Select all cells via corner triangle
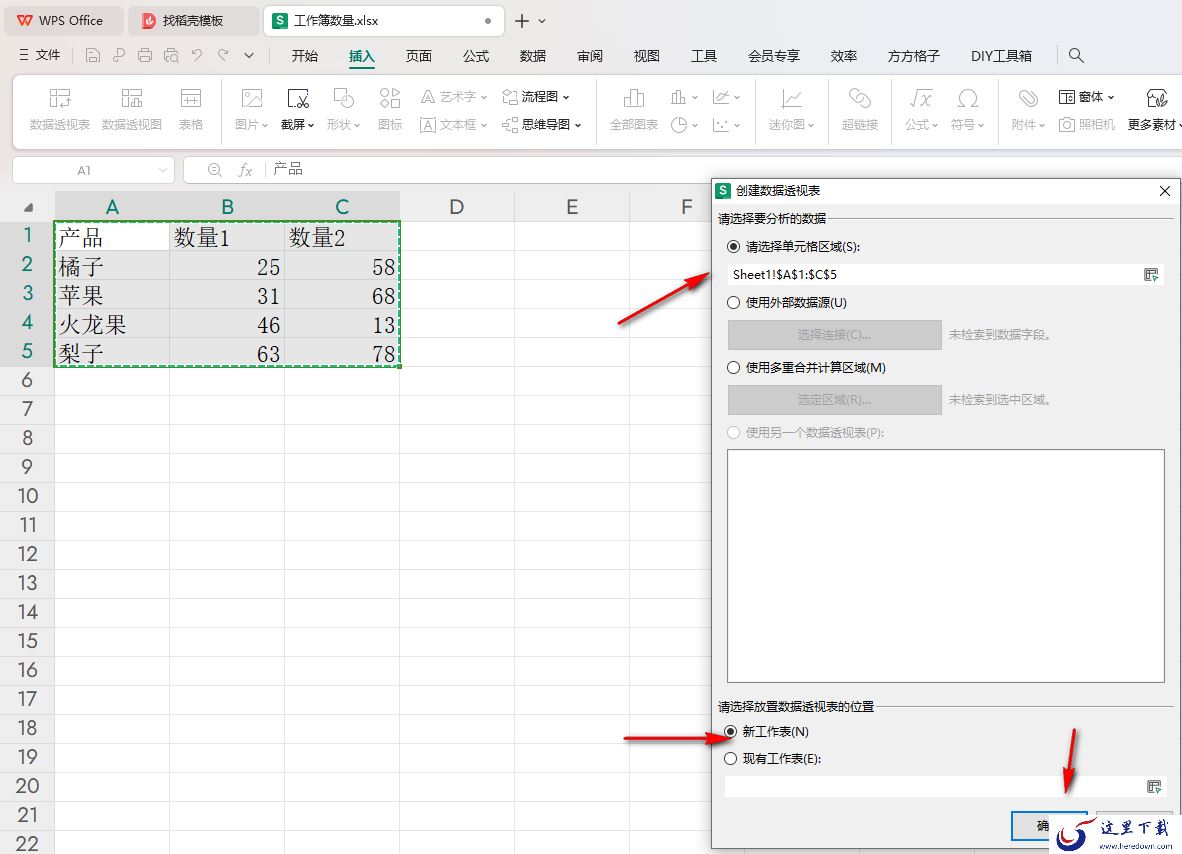This screenshot has height=854, width=1182. 28,207
